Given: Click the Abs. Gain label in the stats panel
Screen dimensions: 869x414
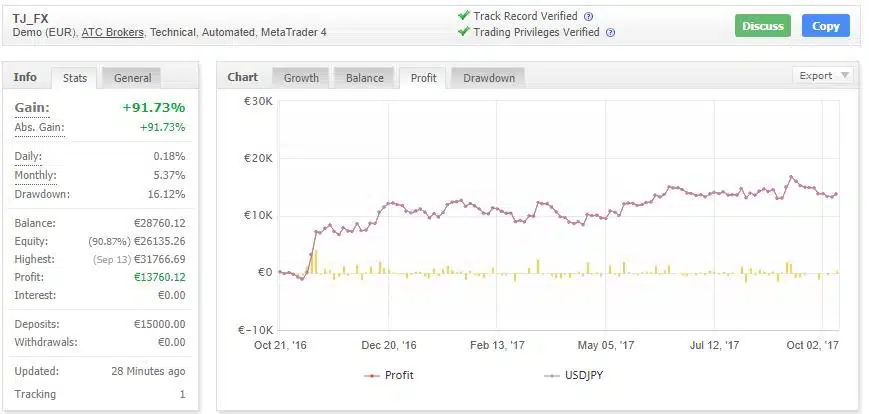Looking at the screenshot, I should tap(39, 128).
